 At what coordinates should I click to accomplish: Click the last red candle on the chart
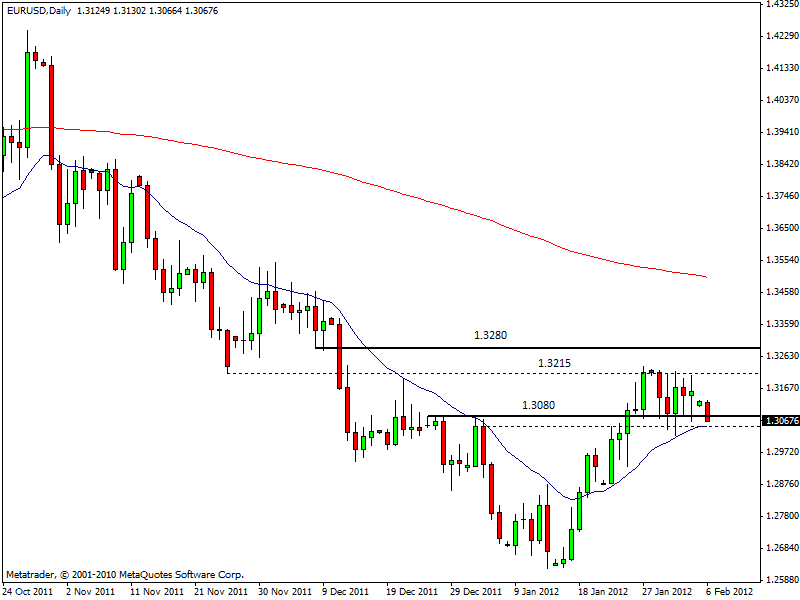pyautogui.click(x=708, y=411)
